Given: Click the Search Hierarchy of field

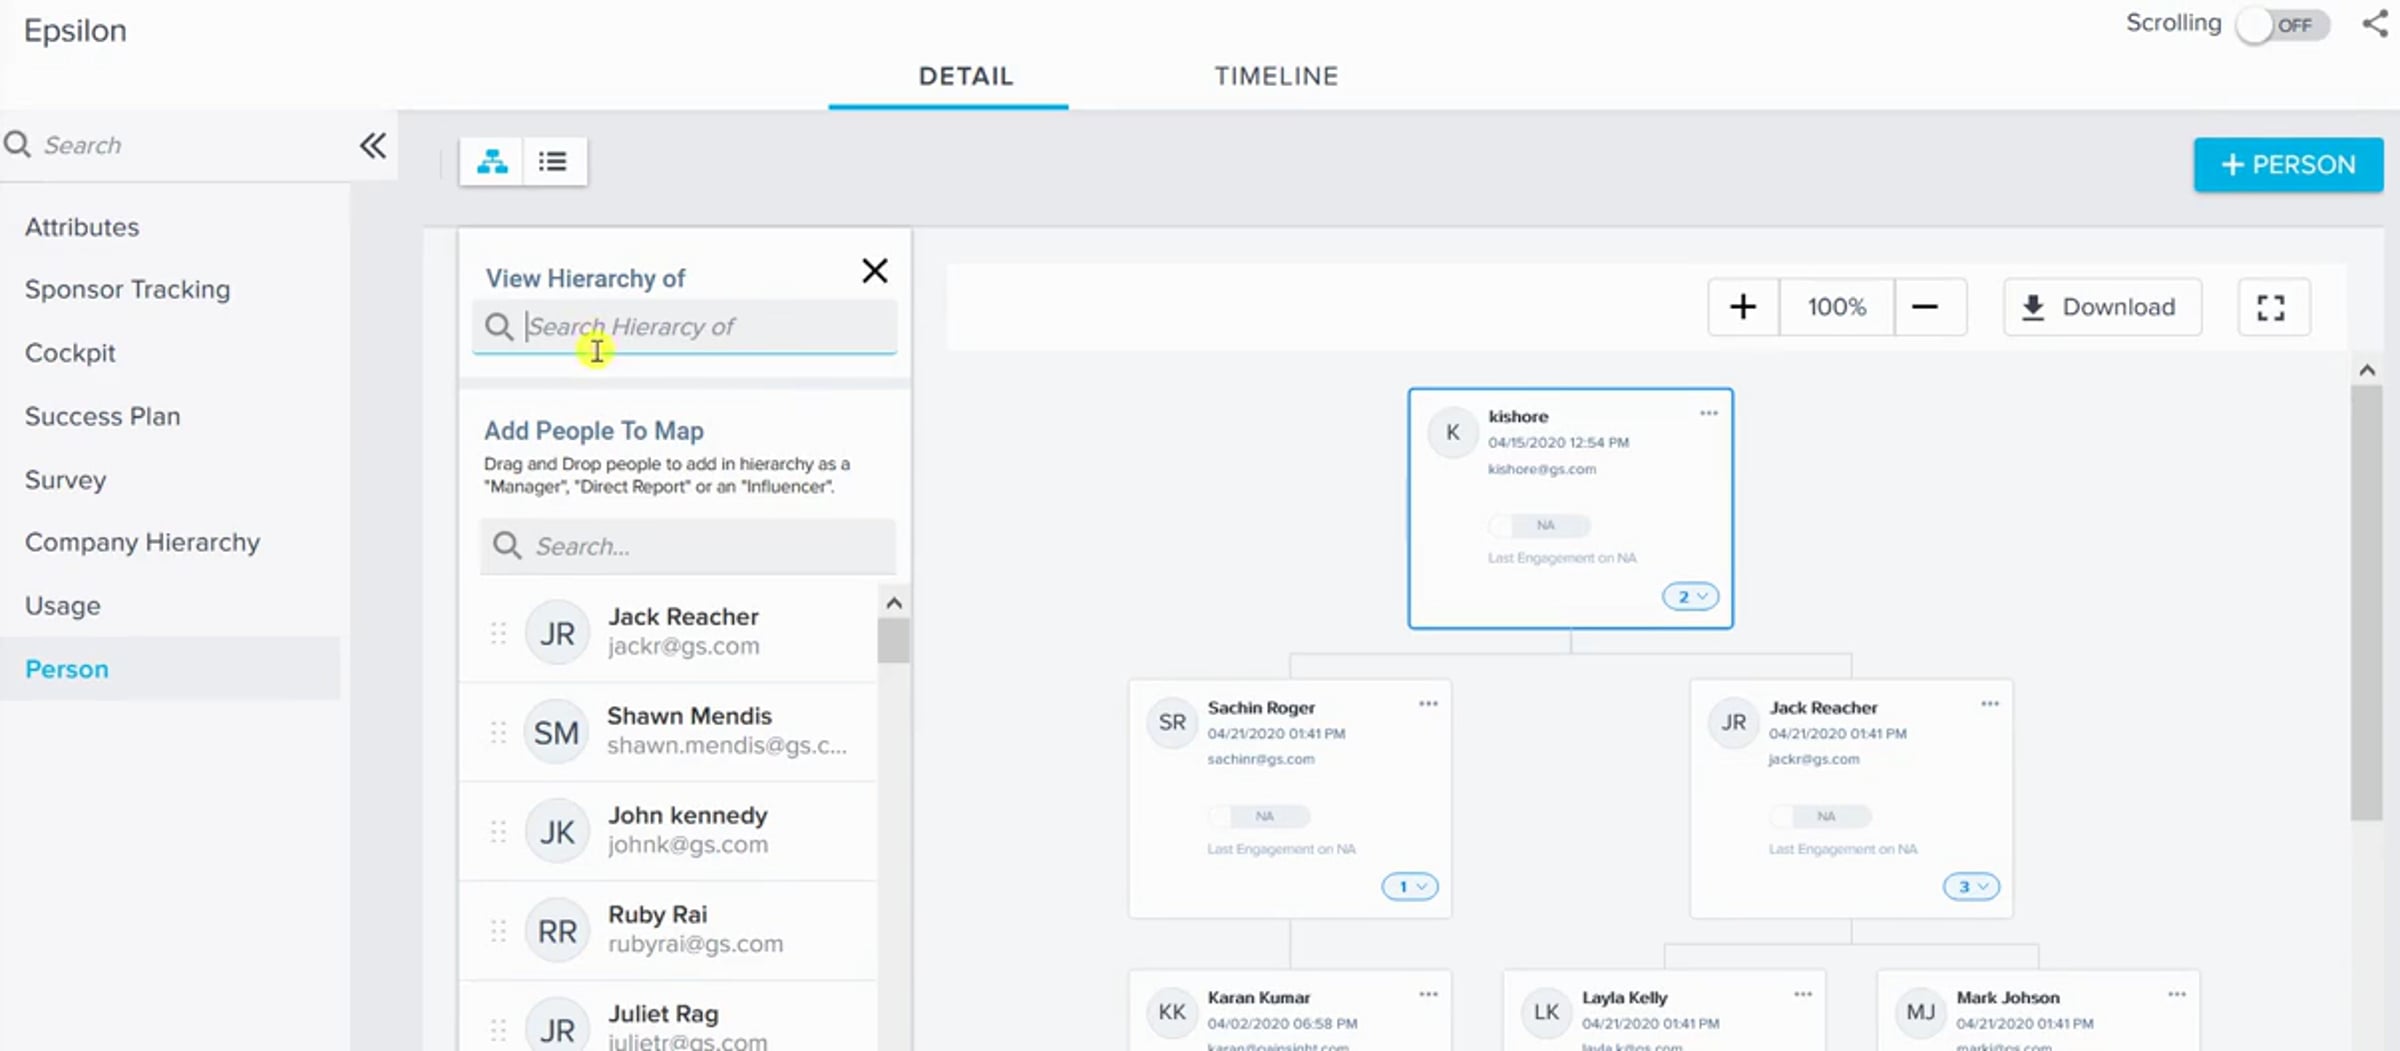Looking at the screenshot, I should click(x=685, y=327).
